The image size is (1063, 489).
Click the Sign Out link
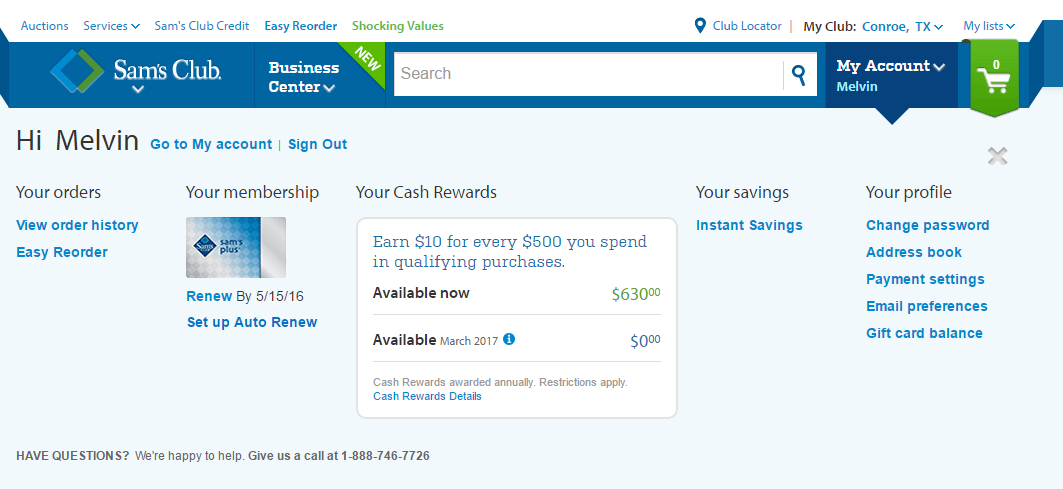(x=317, y=144)
